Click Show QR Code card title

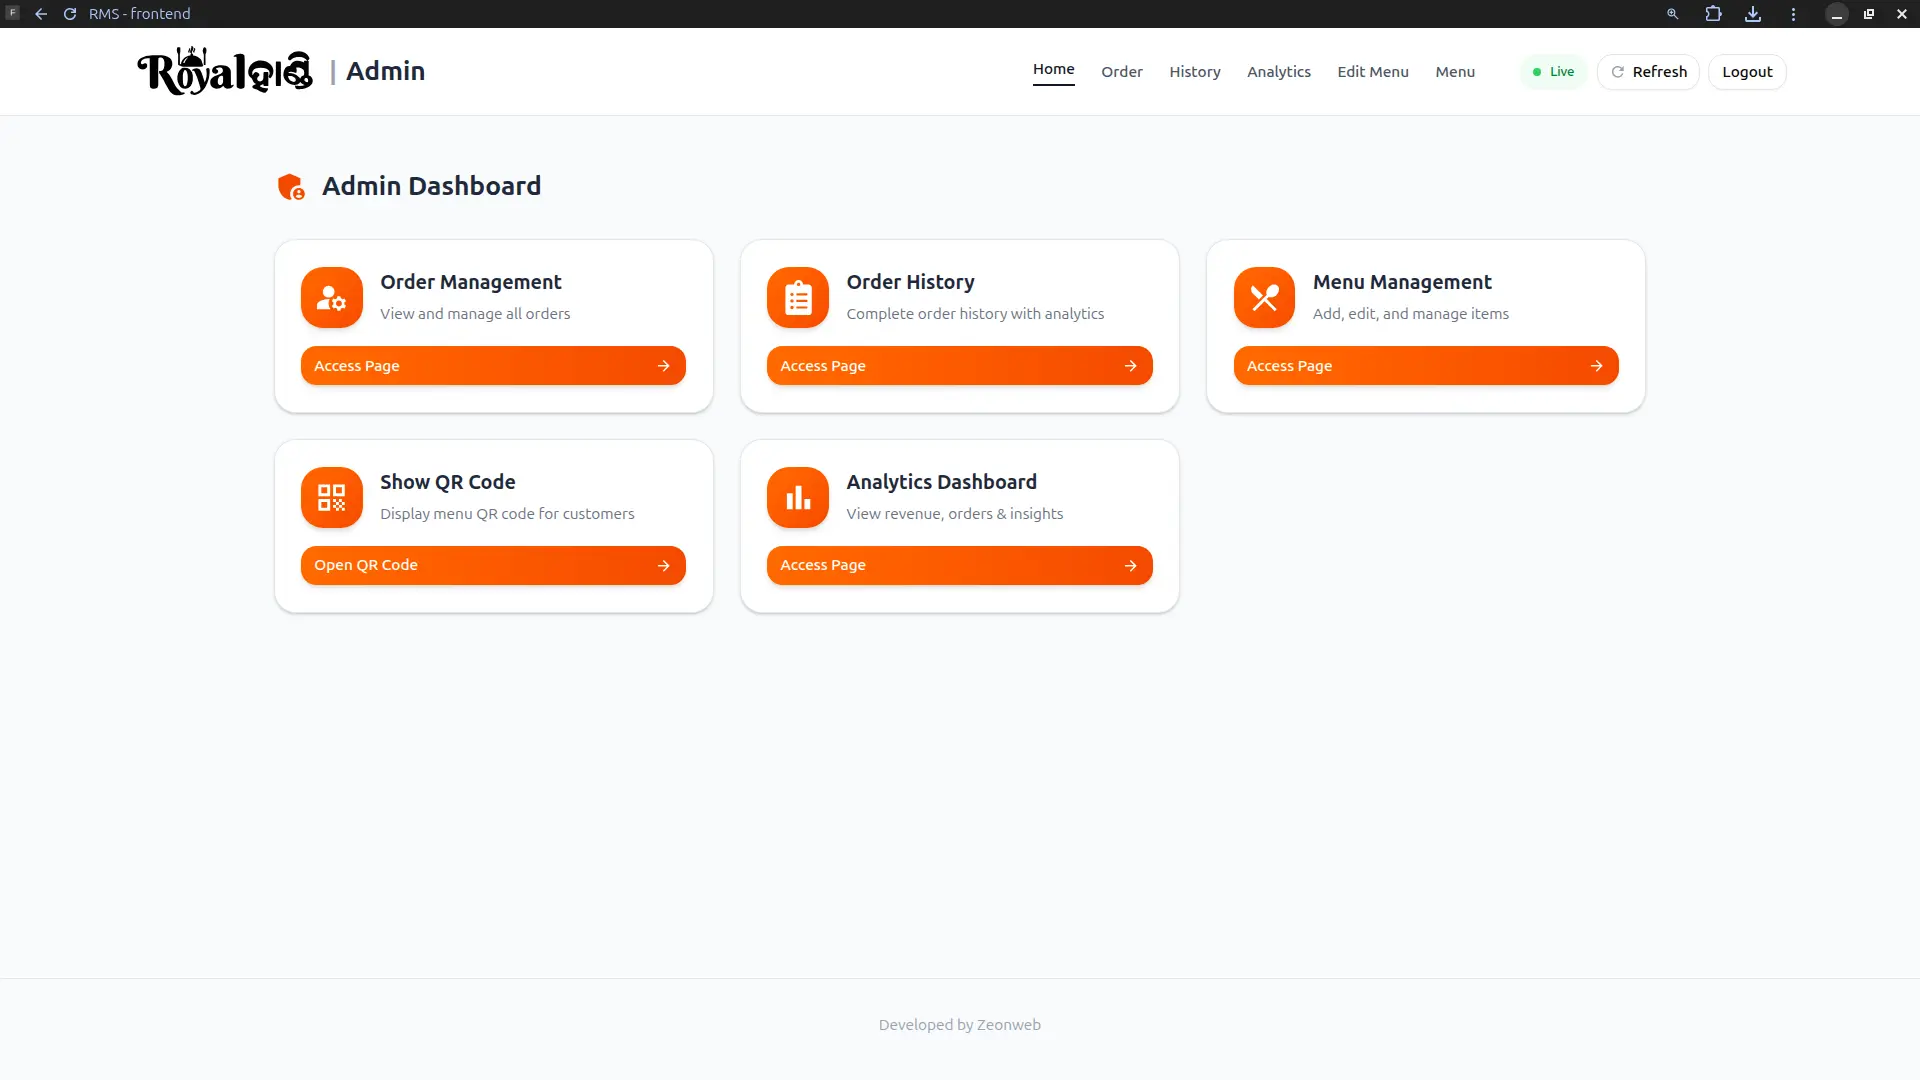coord(447,482)
